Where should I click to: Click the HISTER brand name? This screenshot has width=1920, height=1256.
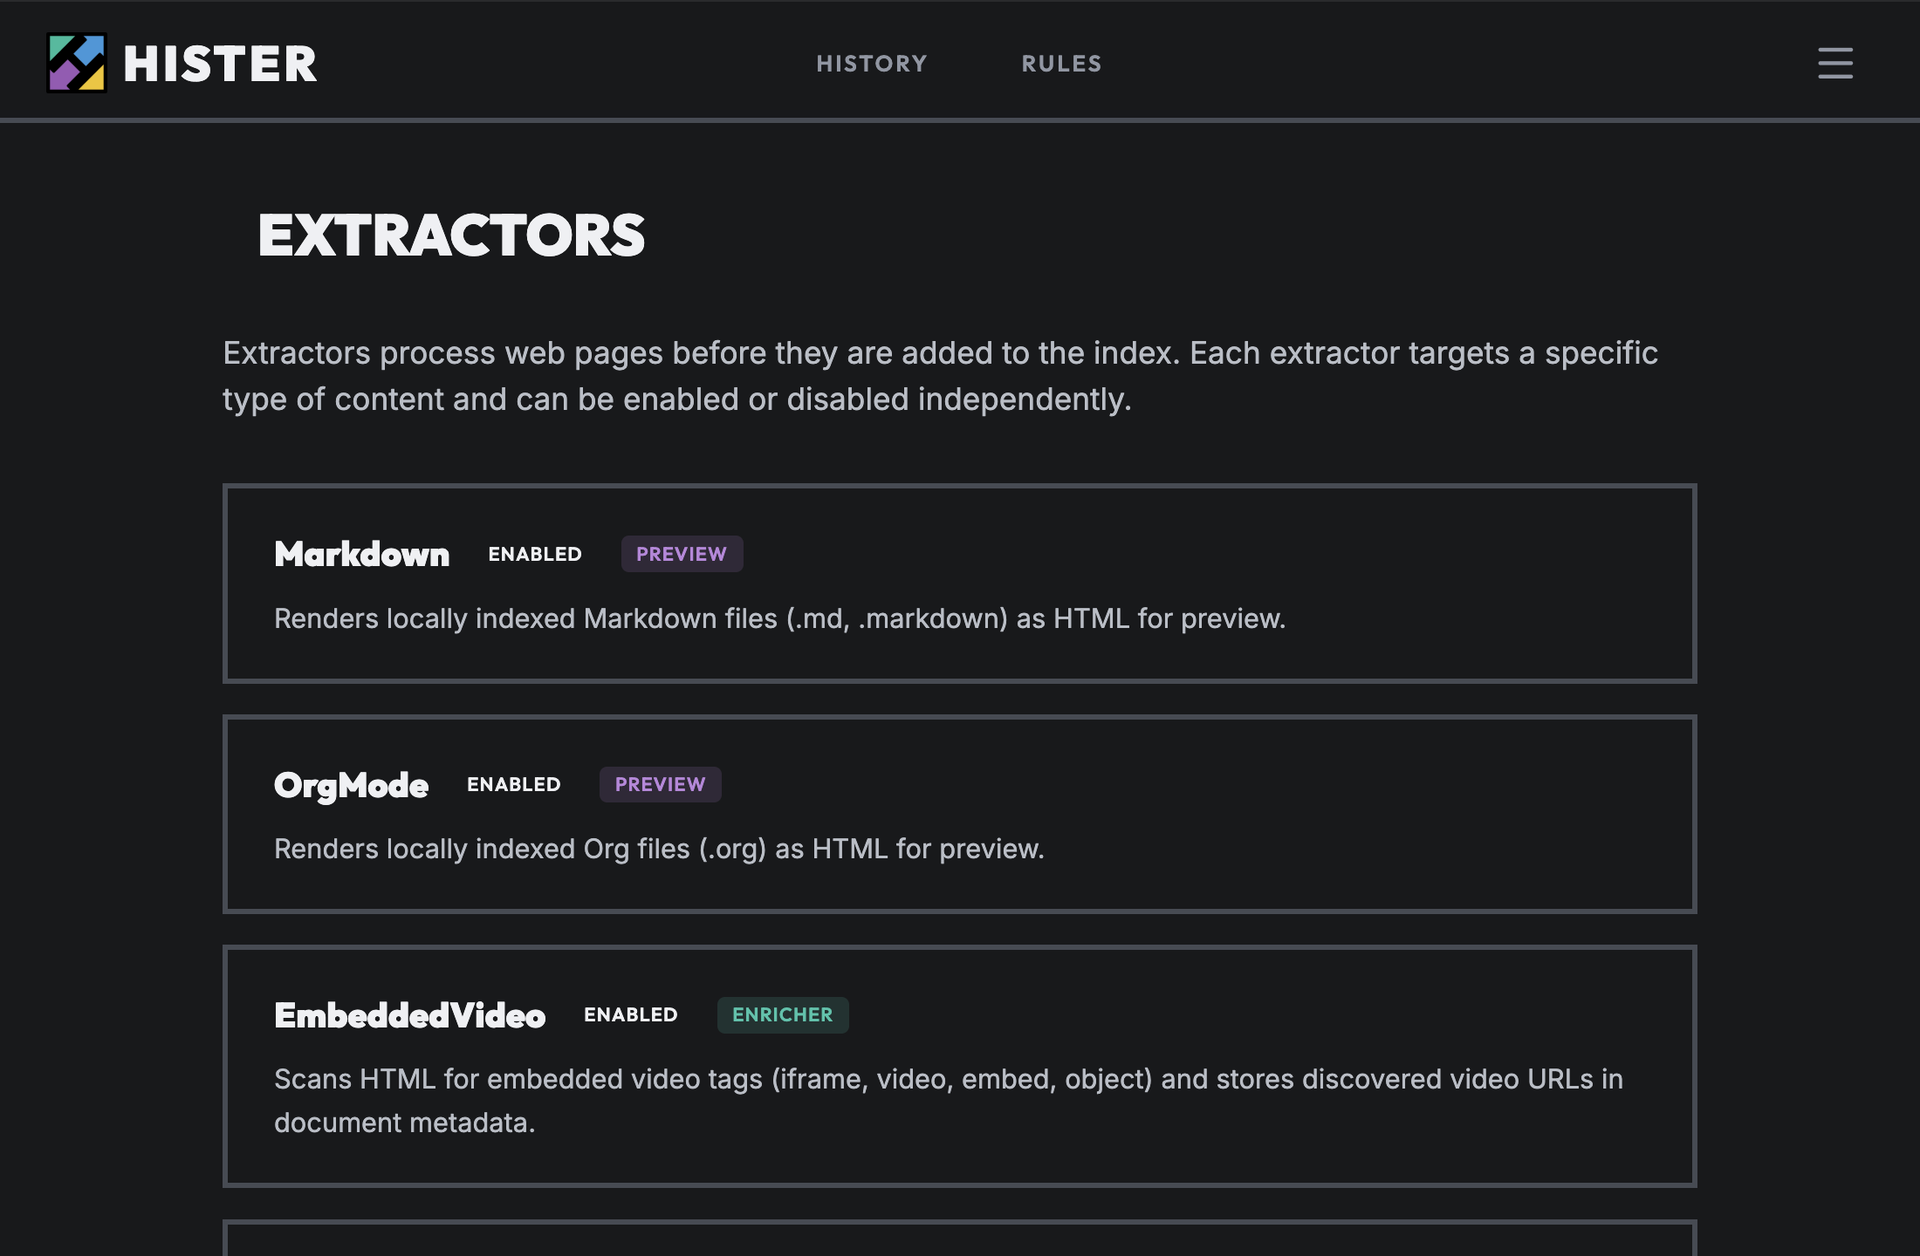[x=220, y=64]
